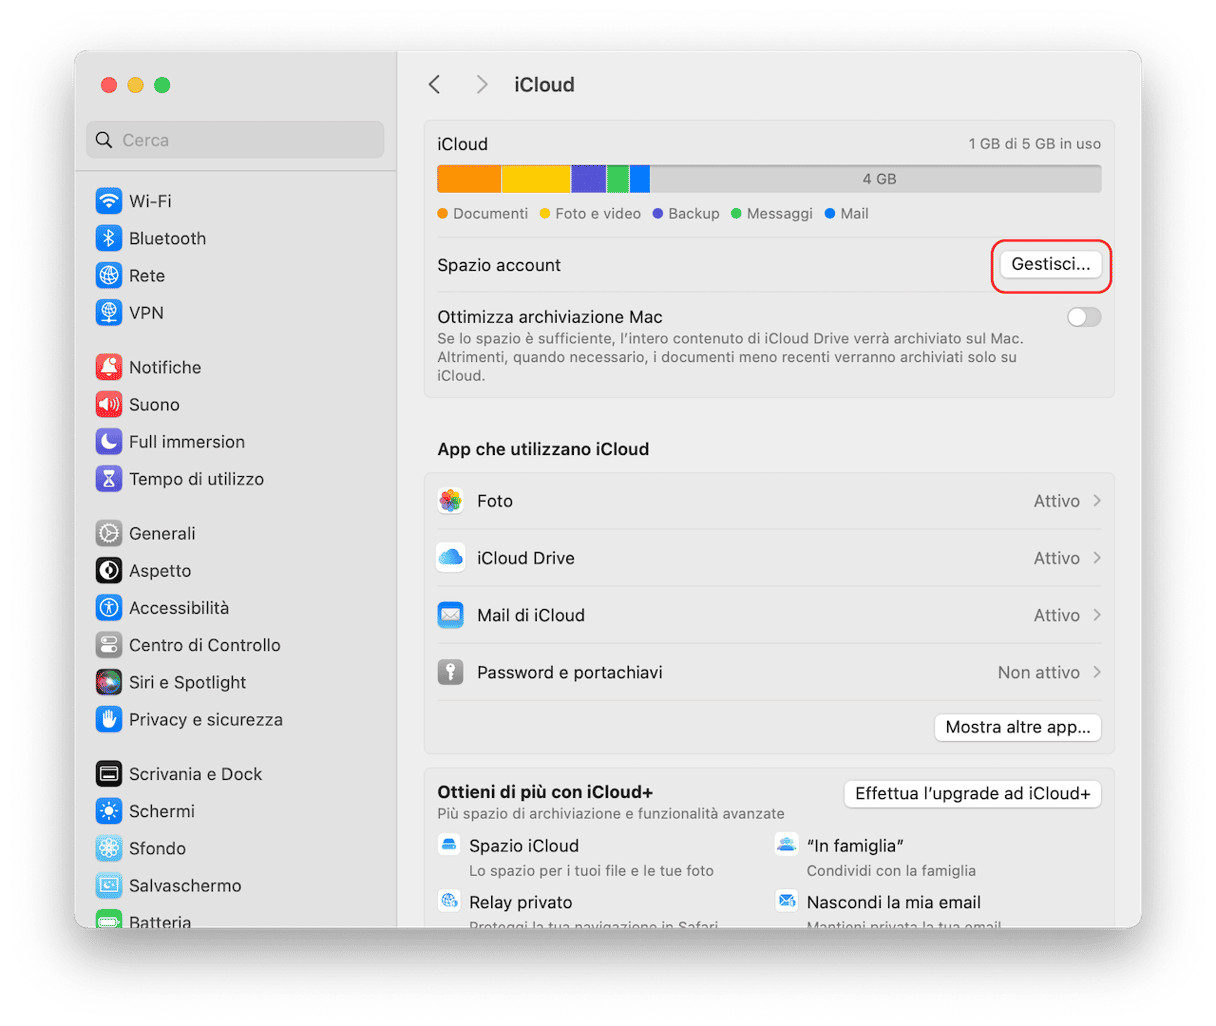Select the Scrivania e Dock icon

[108, 773]
